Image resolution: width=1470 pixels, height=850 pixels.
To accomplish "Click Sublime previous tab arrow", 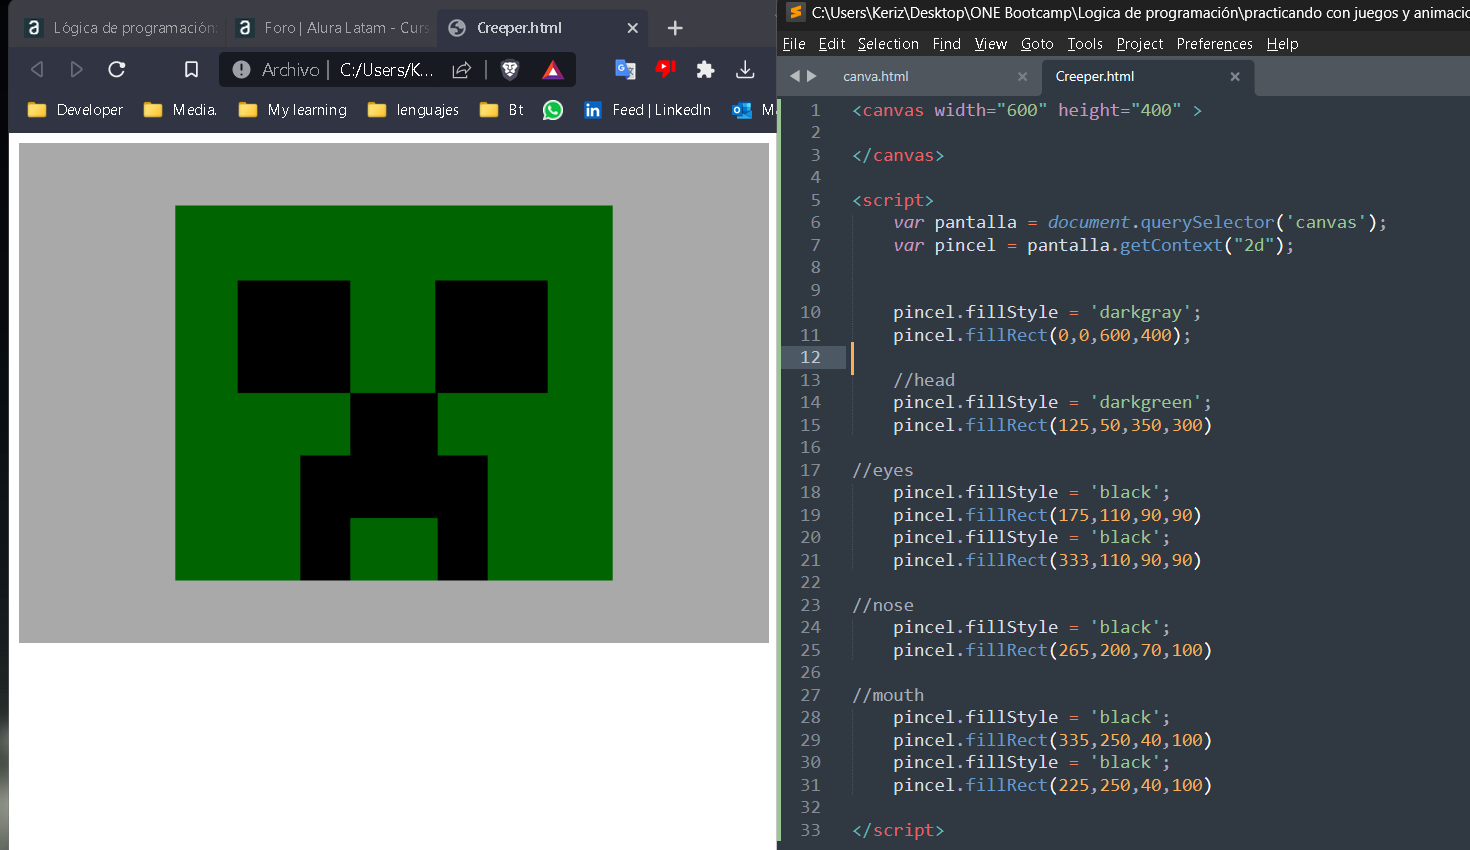I will pyautogui.click(x=795, y=76).
